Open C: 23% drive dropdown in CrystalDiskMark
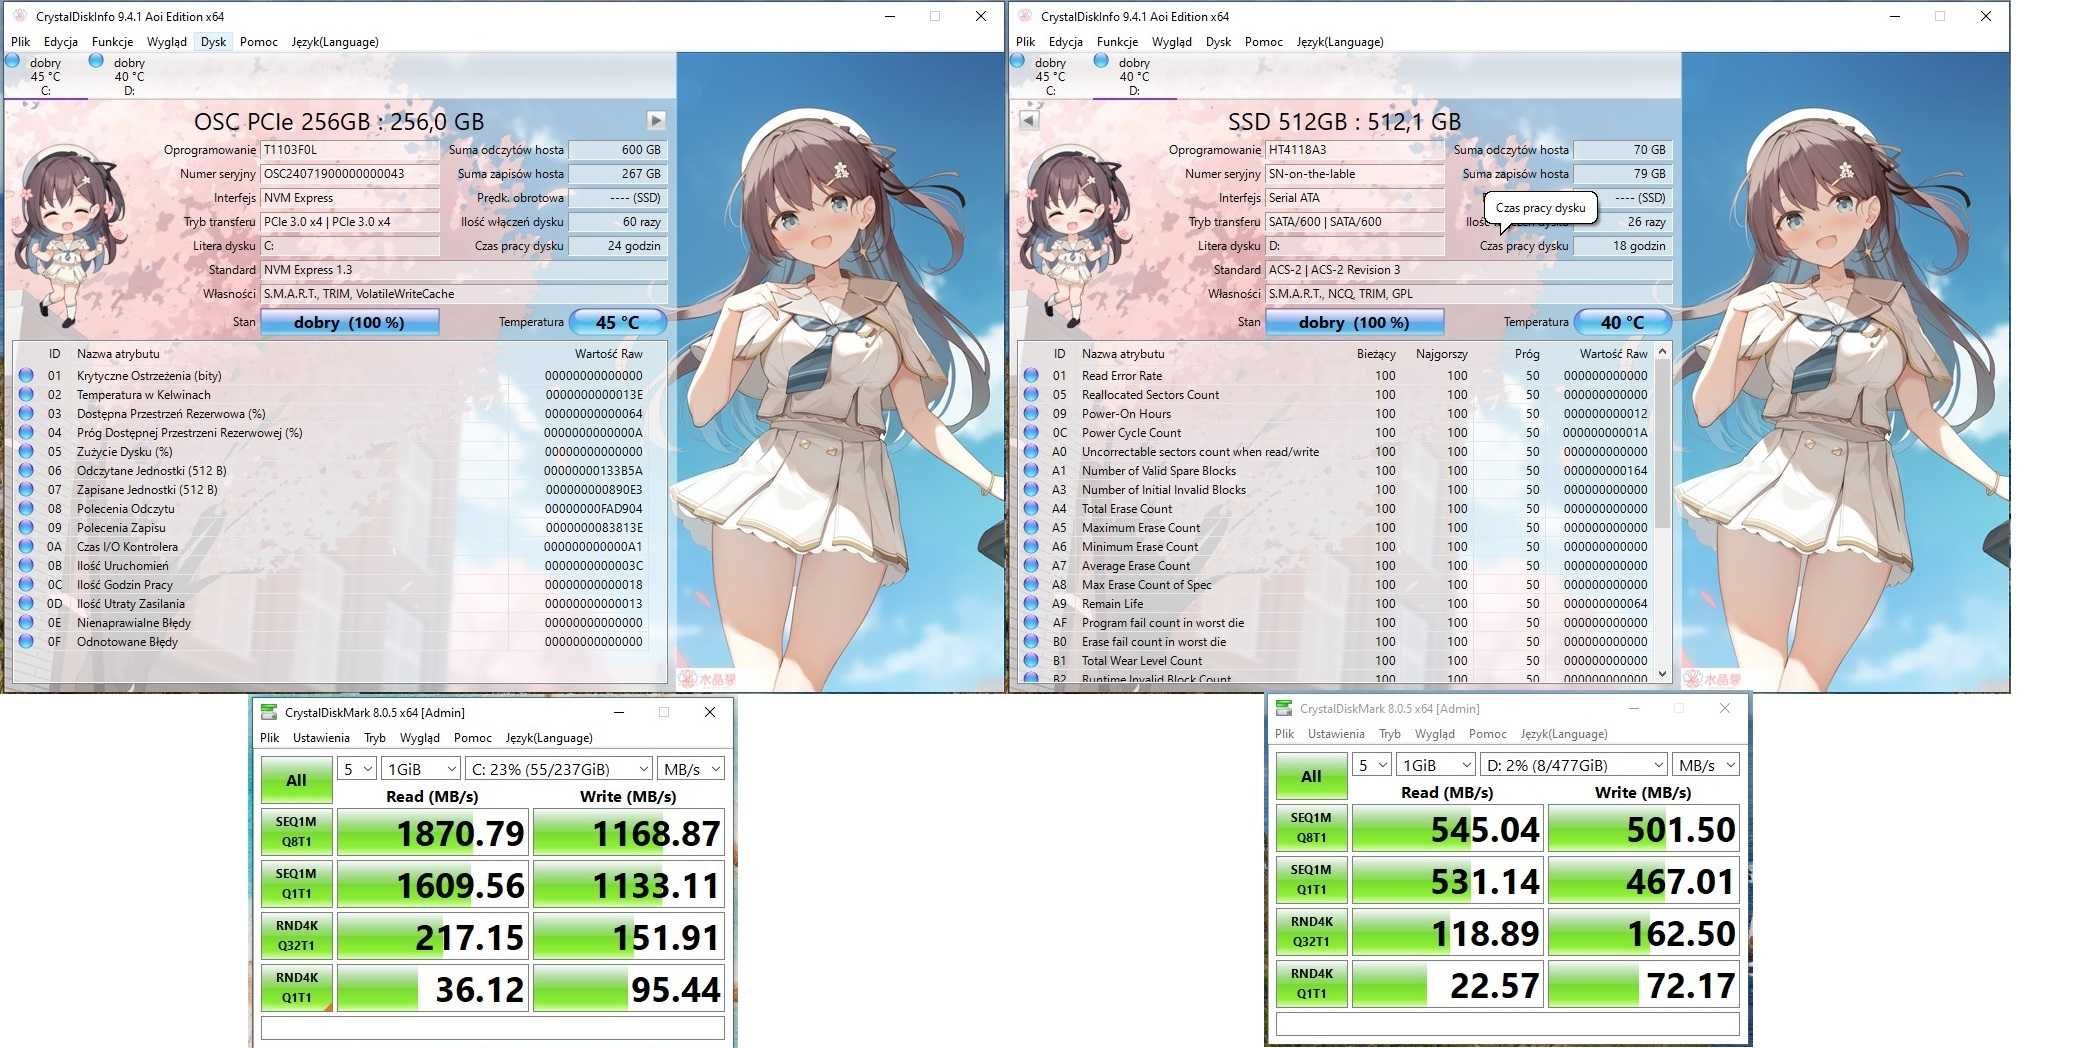2074x1048 pixels. click(x=558, y=769)
